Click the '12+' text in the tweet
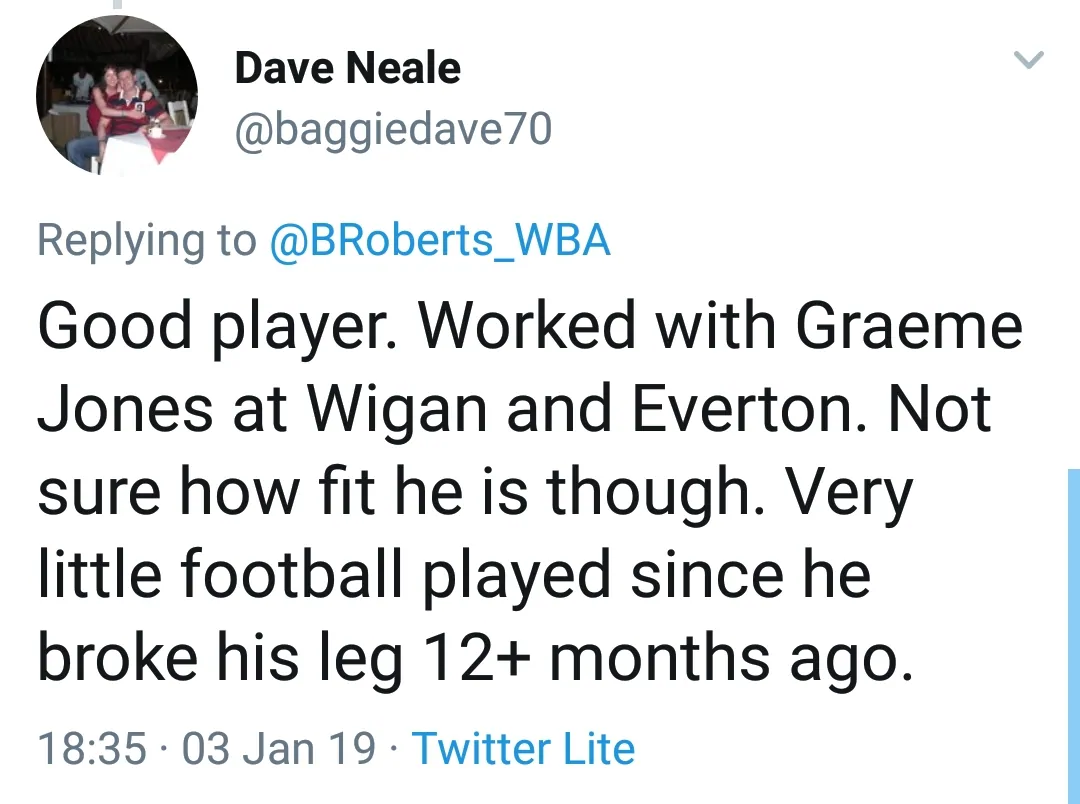The width and height of the screenshot is (1080, 804). tap(476, 658)
